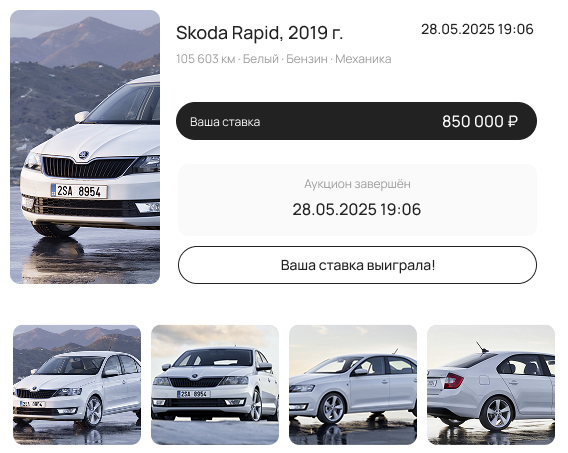Image resolution: width=568 pixels, height=453 pixels.
Task: Click the 'Механика' transmission text
Action: coord(363,59)
